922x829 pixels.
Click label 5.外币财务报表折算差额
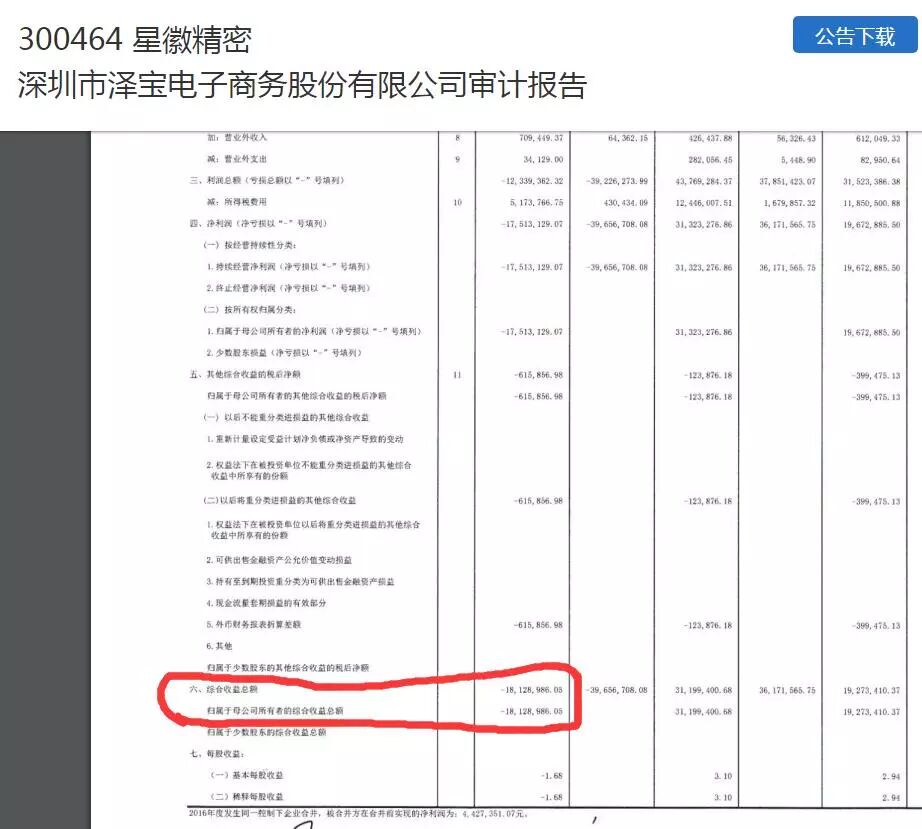point(254,624)
